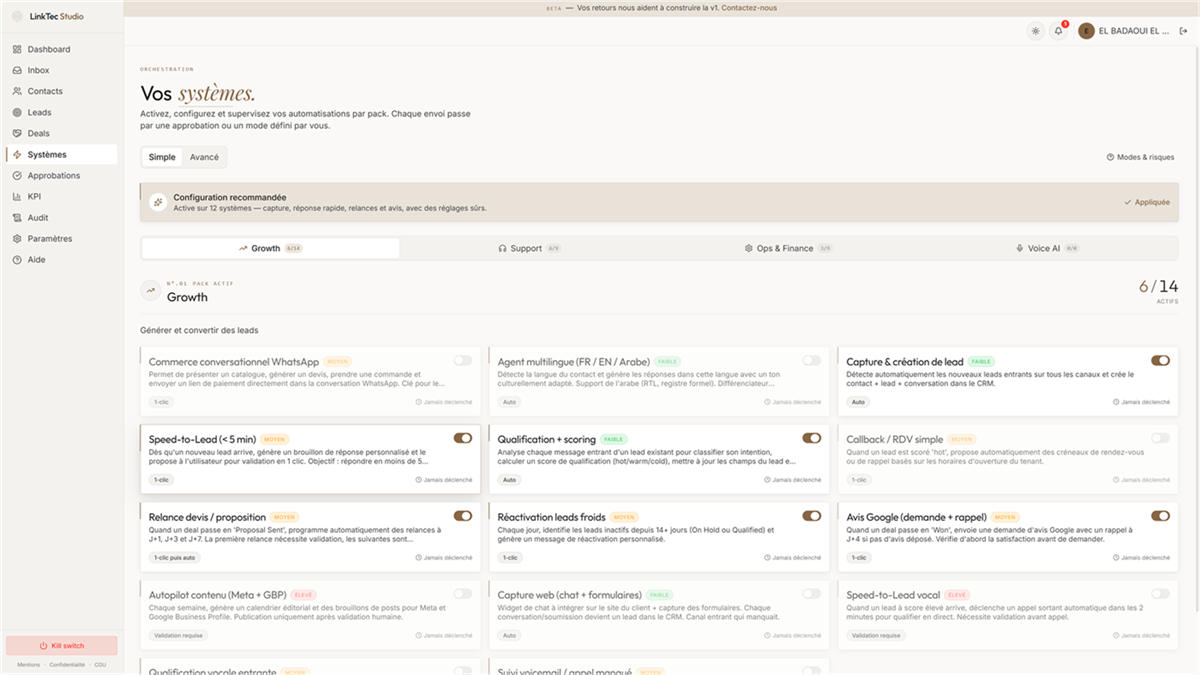Click the Appliquée status button
This screenshot has width=1200, height=675.
click(x=1146, y=202)
